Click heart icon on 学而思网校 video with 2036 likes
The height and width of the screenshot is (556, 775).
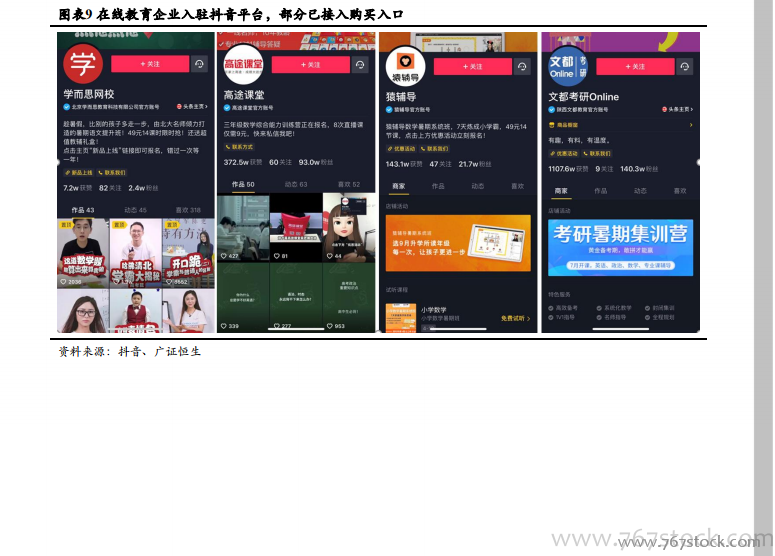click(64, 282)
